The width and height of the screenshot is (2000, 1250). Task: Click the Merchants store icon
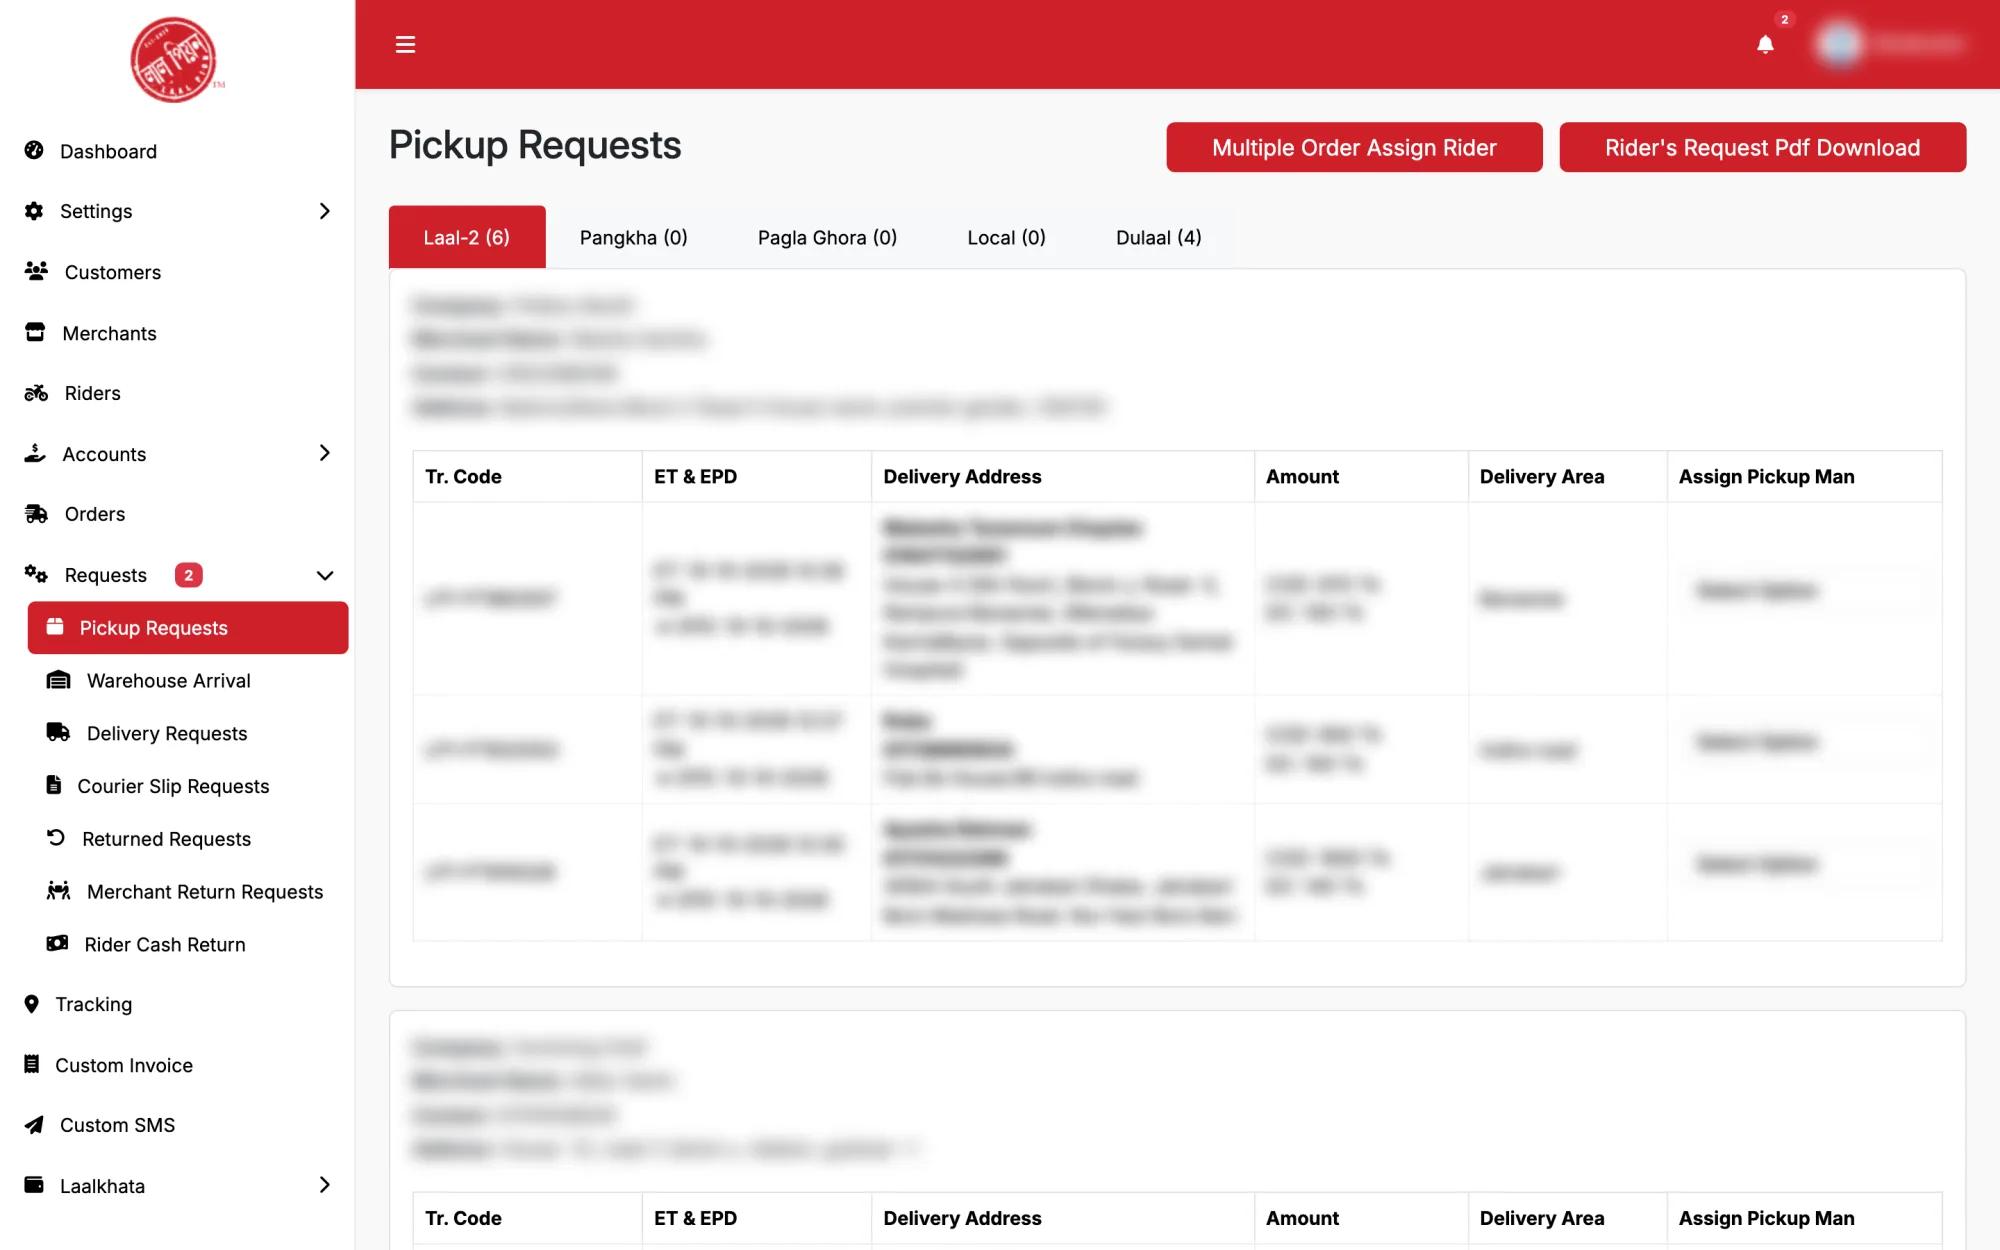coord(35,332)
